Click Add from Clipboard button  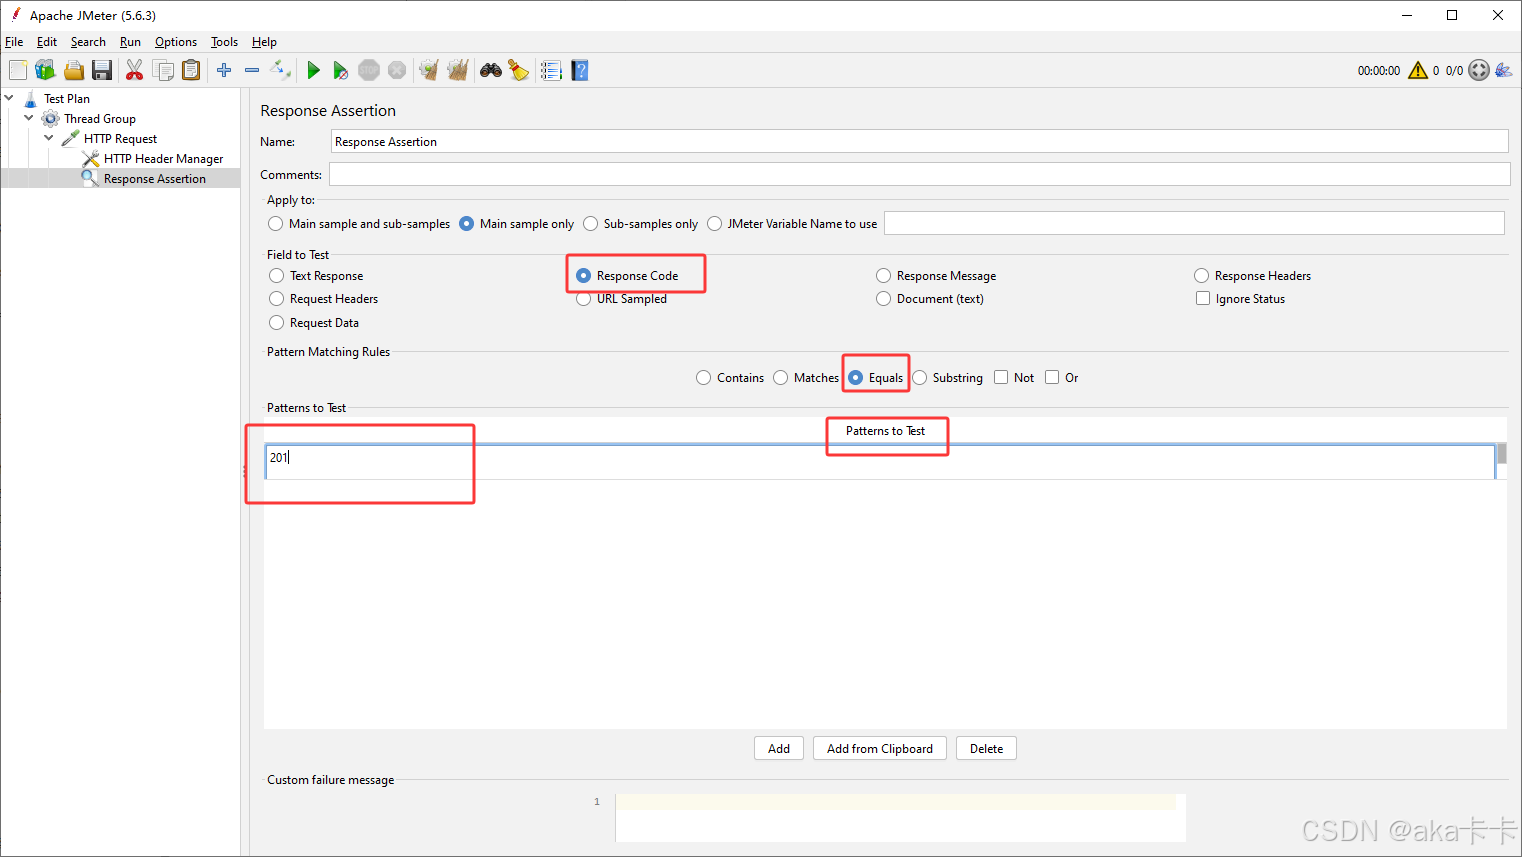click(x=880, y=749)
